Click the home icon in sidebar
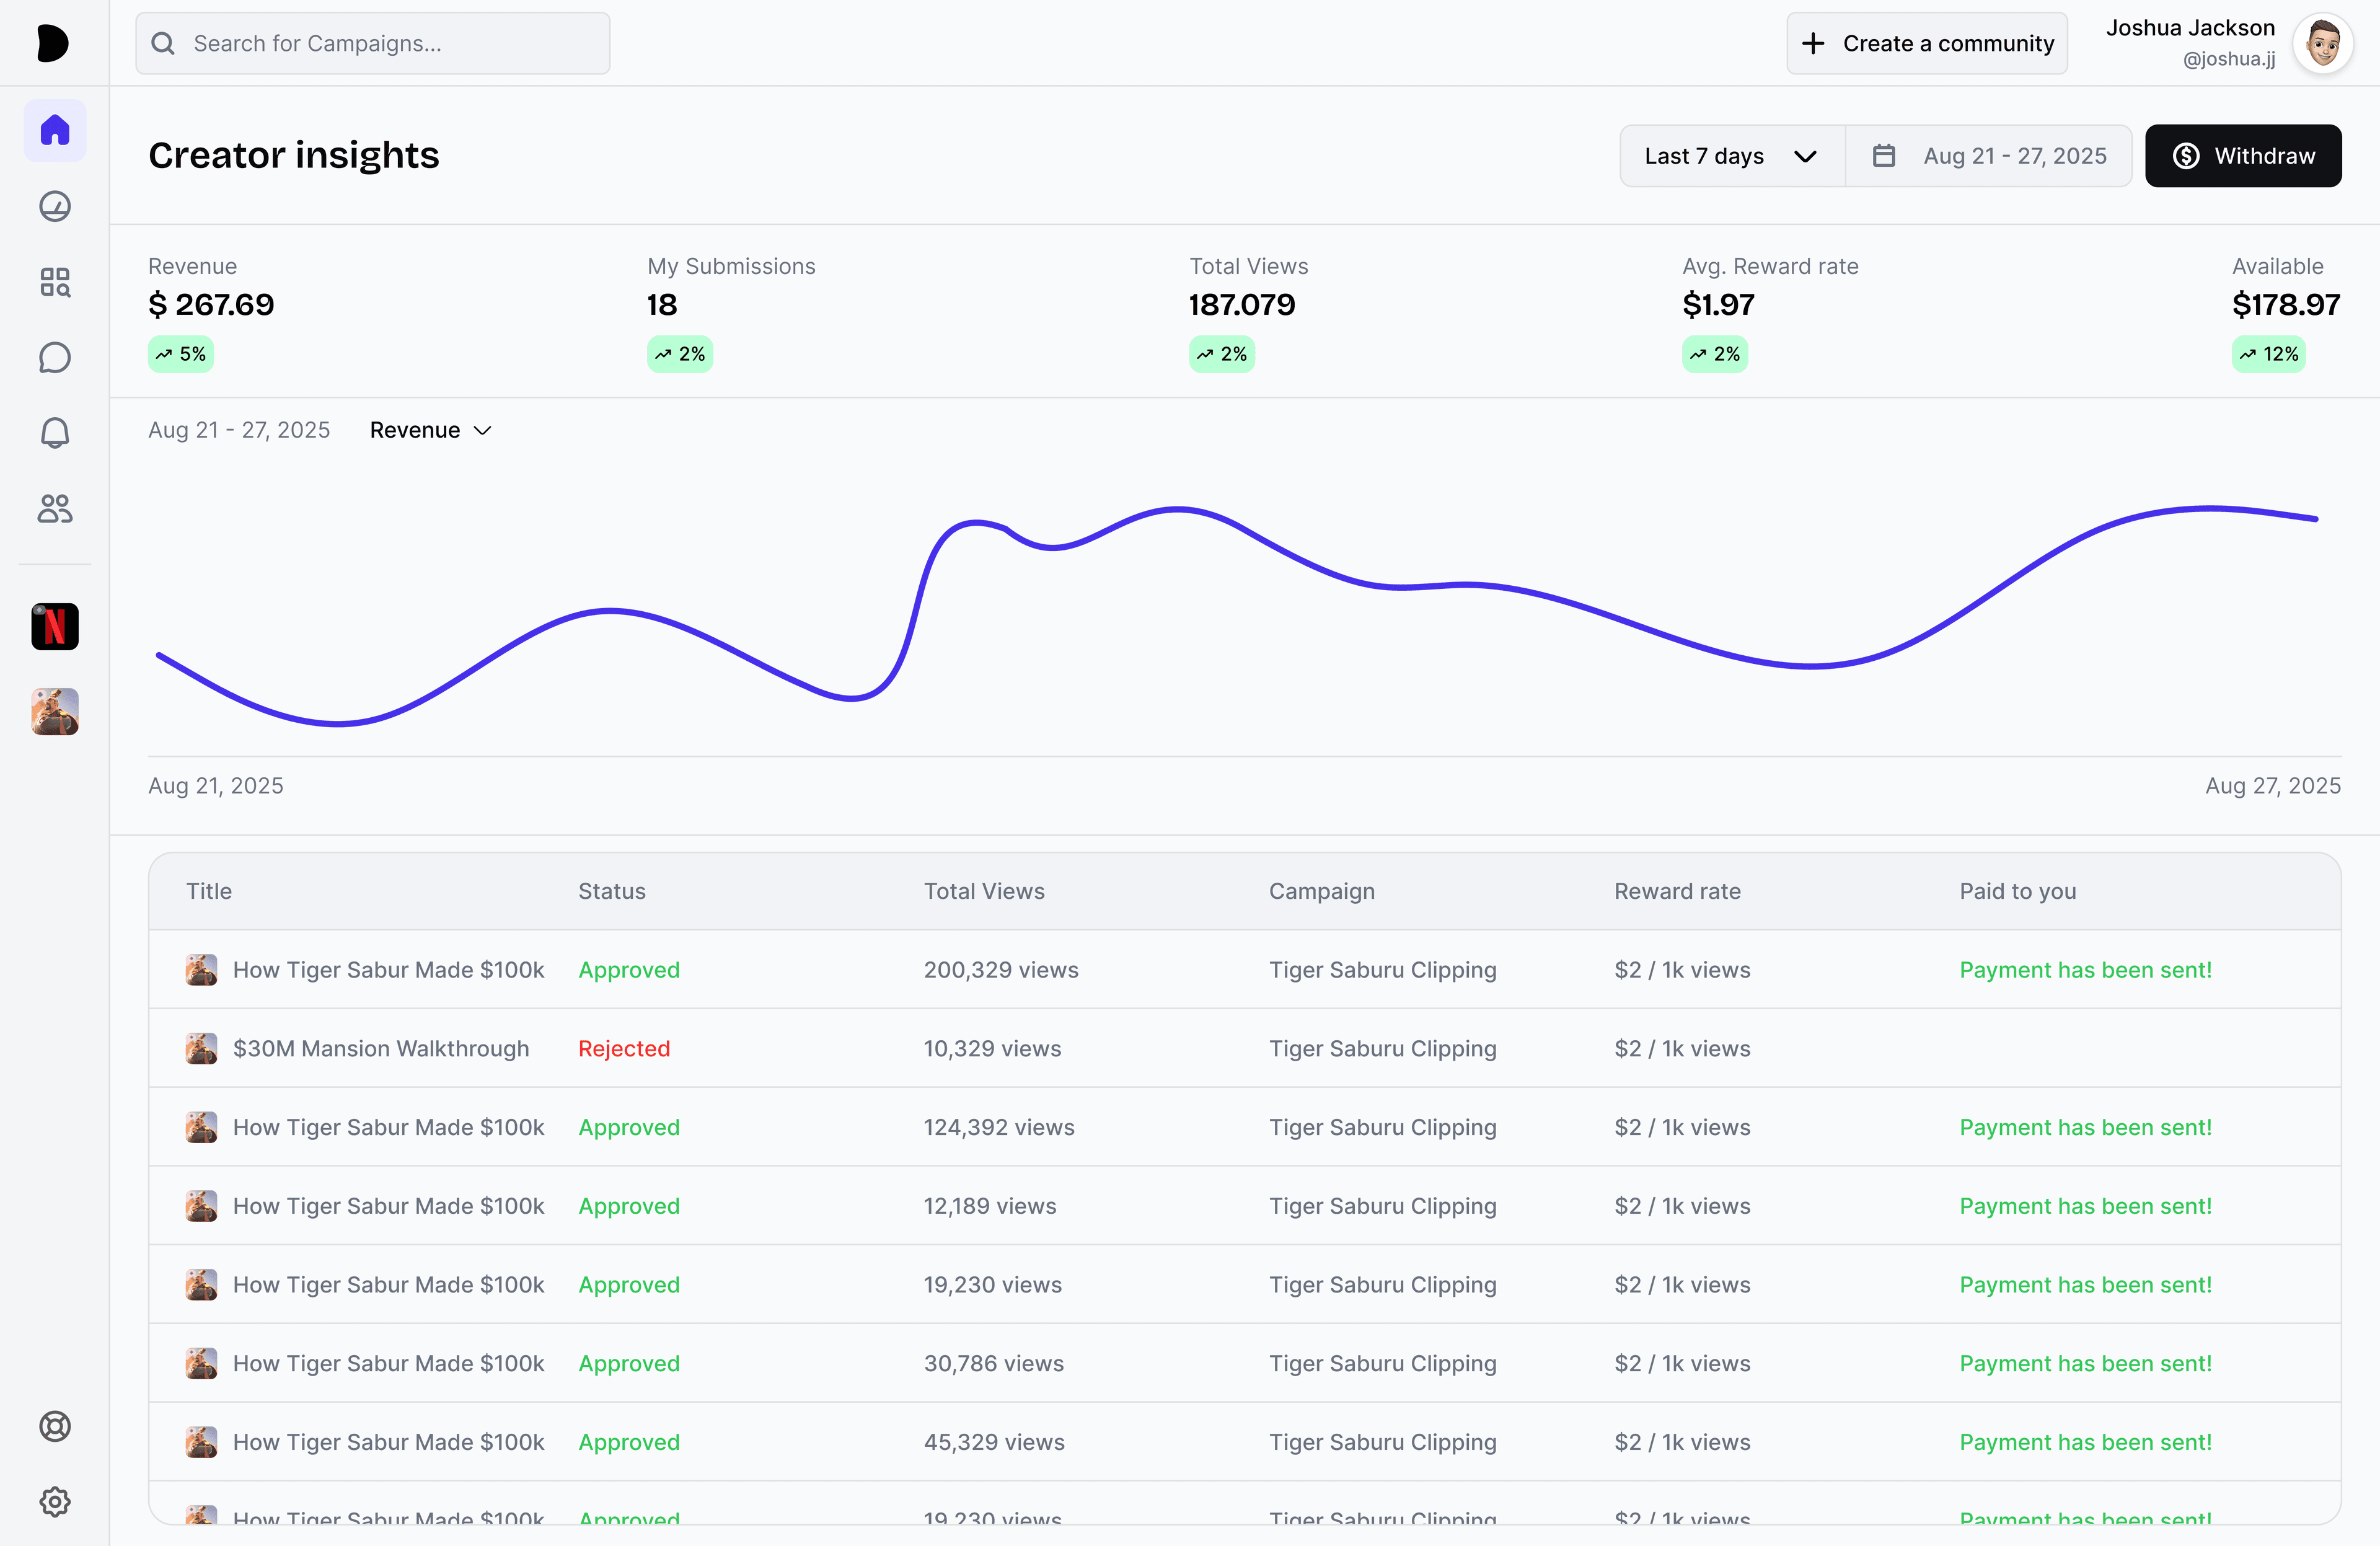 (x=54, y=130)
